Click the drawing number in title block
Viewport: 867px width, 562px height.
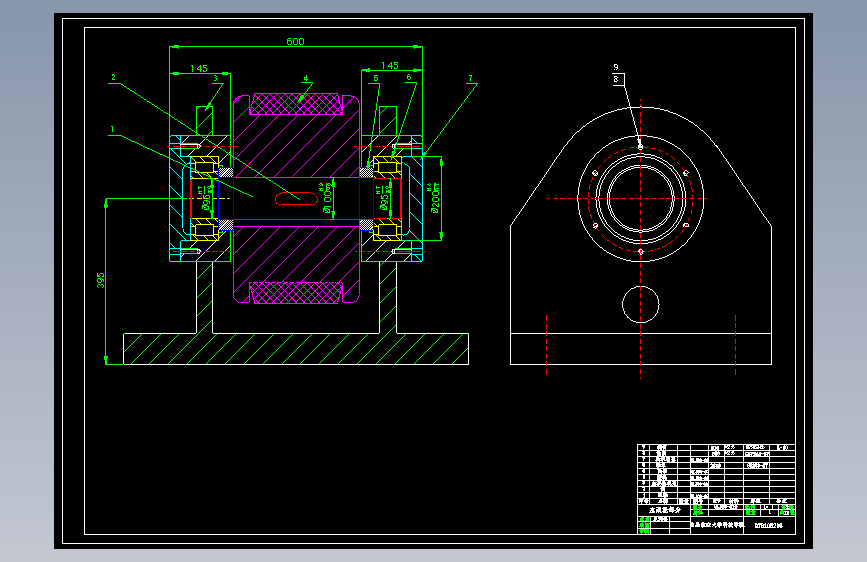(769, 525)
